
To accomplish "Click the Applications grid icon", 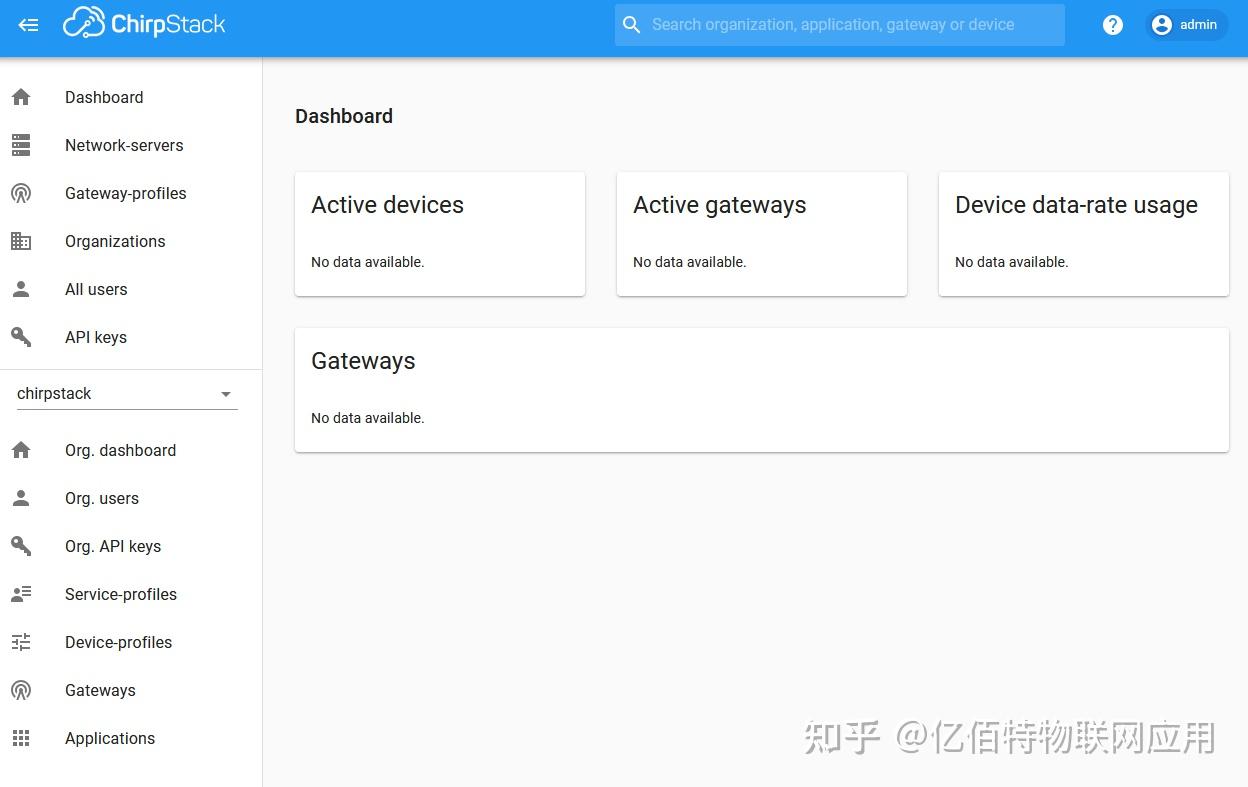I will point(21,738).
